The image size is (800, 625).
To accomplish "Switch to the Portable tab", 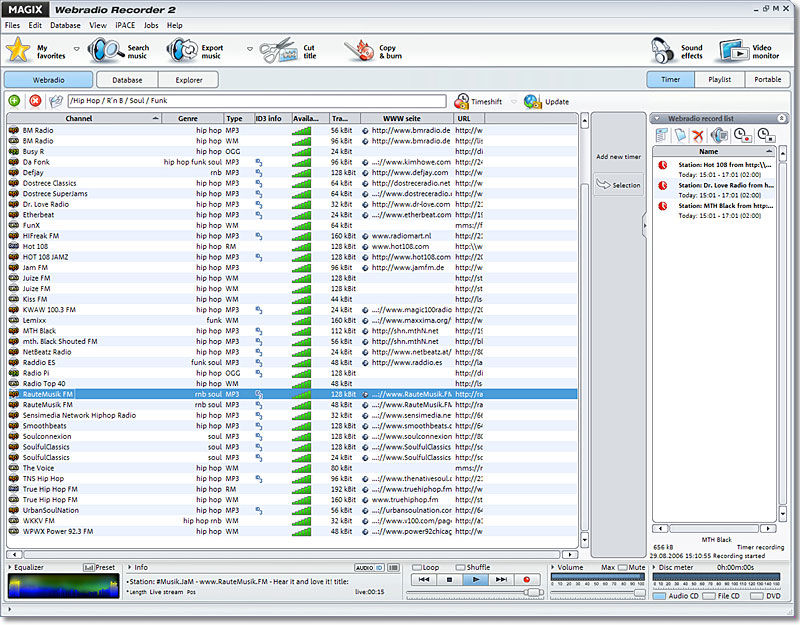I will (x=767, y=80).
